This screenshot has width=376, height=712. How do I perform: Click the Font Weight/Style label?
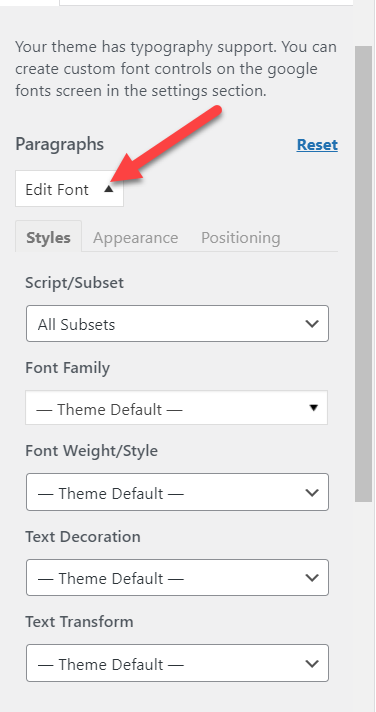coord(92,450)
